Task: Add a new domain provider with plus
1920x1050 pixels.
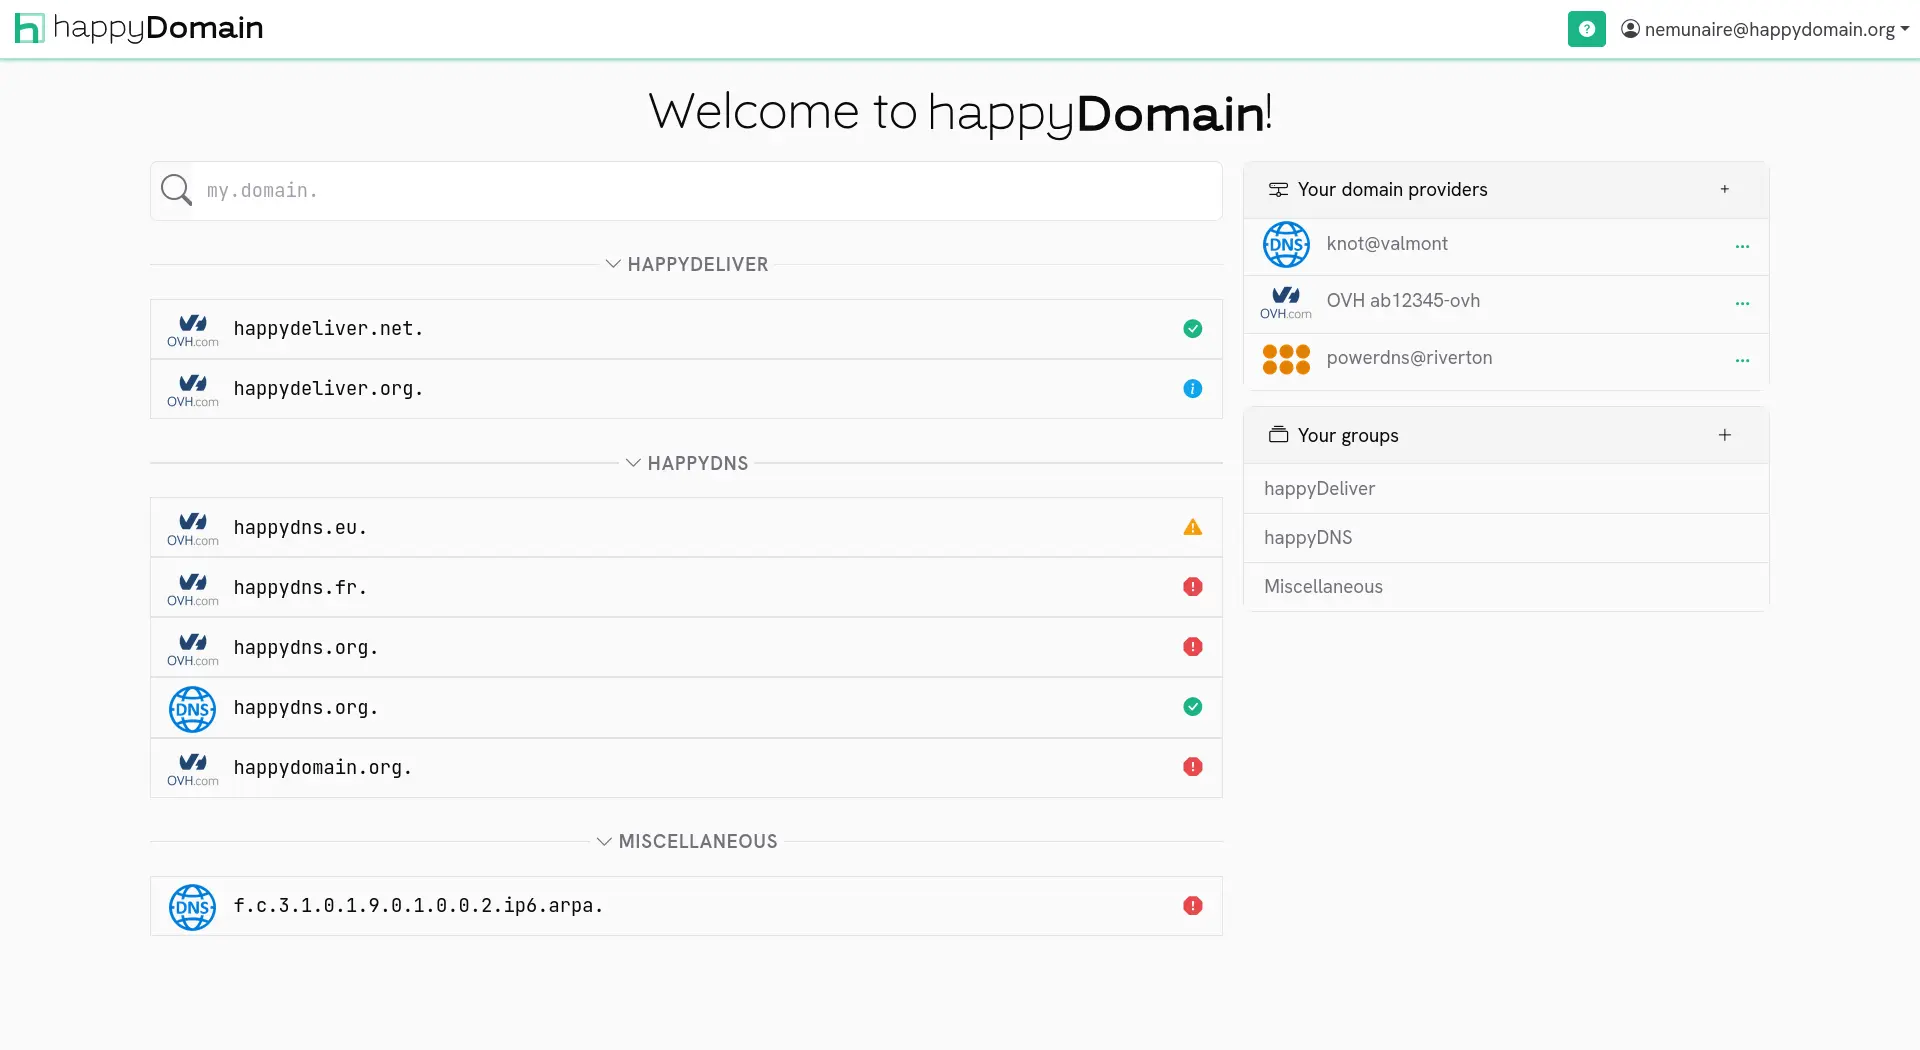Action: [1724, 189]
